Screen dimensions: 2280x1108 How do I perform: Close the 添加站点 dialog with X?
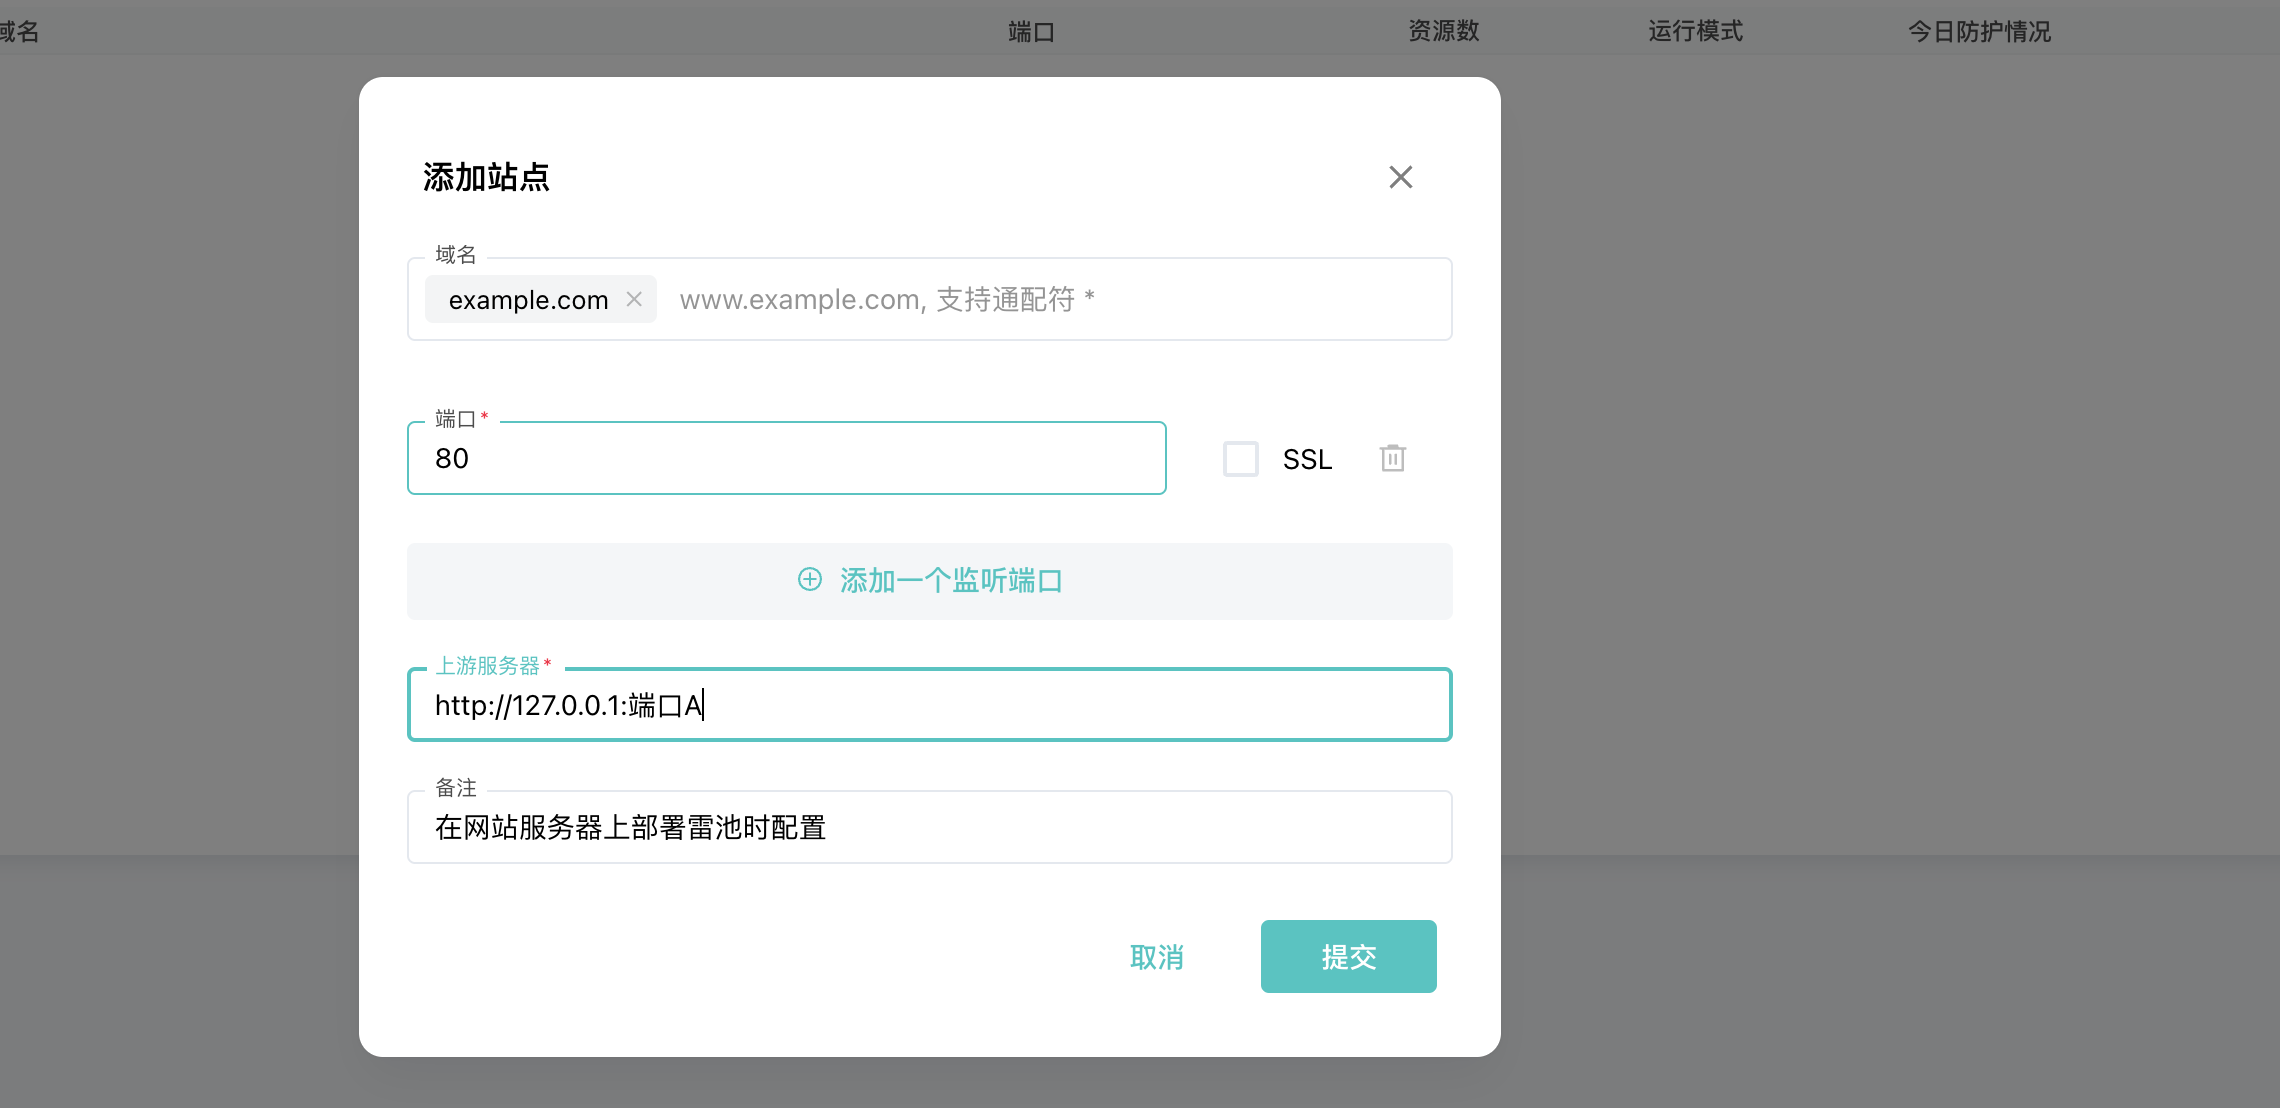click(x=1400, y=177)
